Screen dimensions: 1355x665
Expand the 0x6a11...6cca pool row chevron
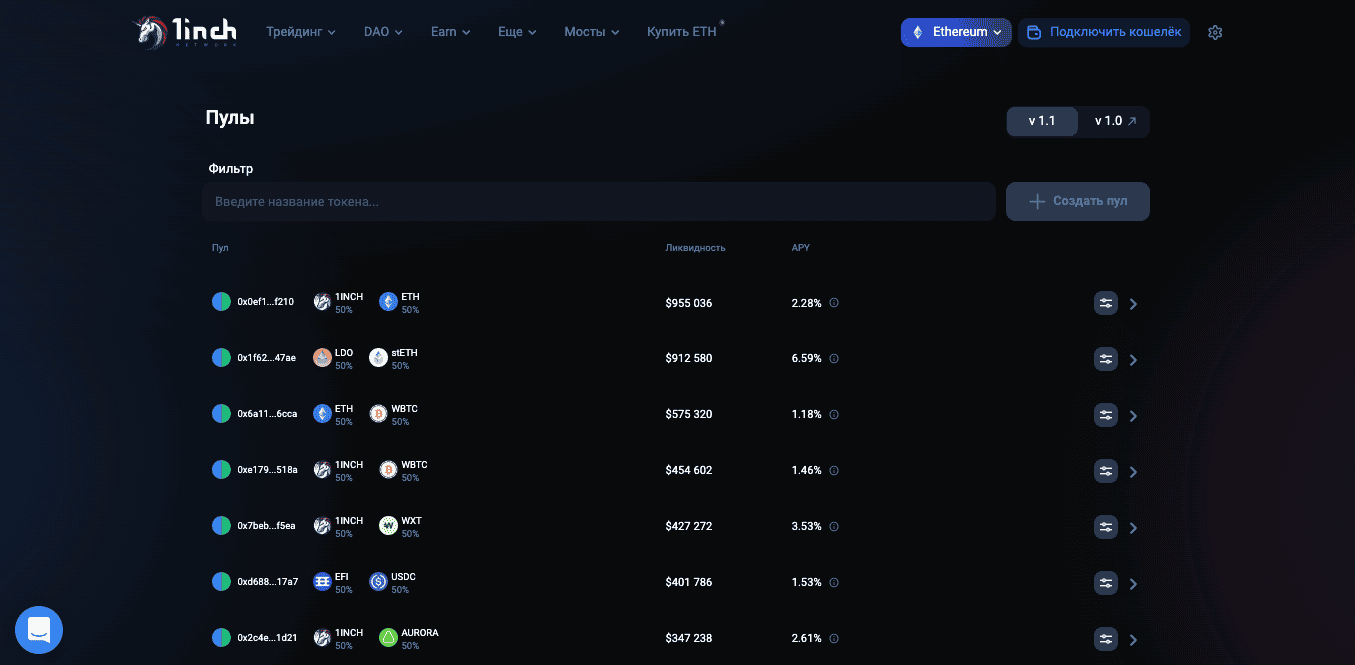pyautogui.click(x=1133, y=416)
